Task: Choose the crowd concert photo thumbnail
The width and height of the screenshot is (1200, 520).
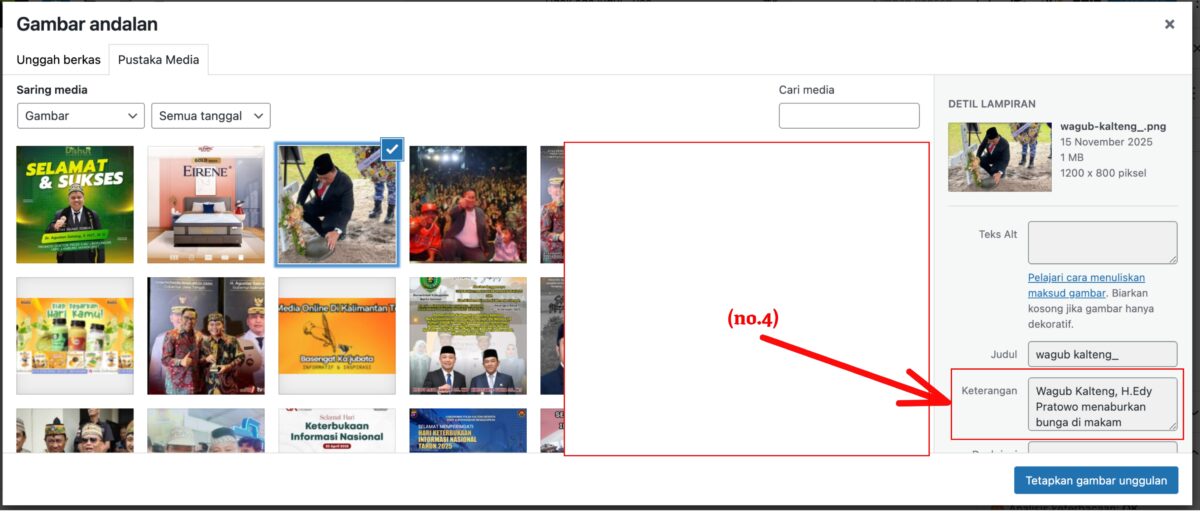Action: [467, 205]
